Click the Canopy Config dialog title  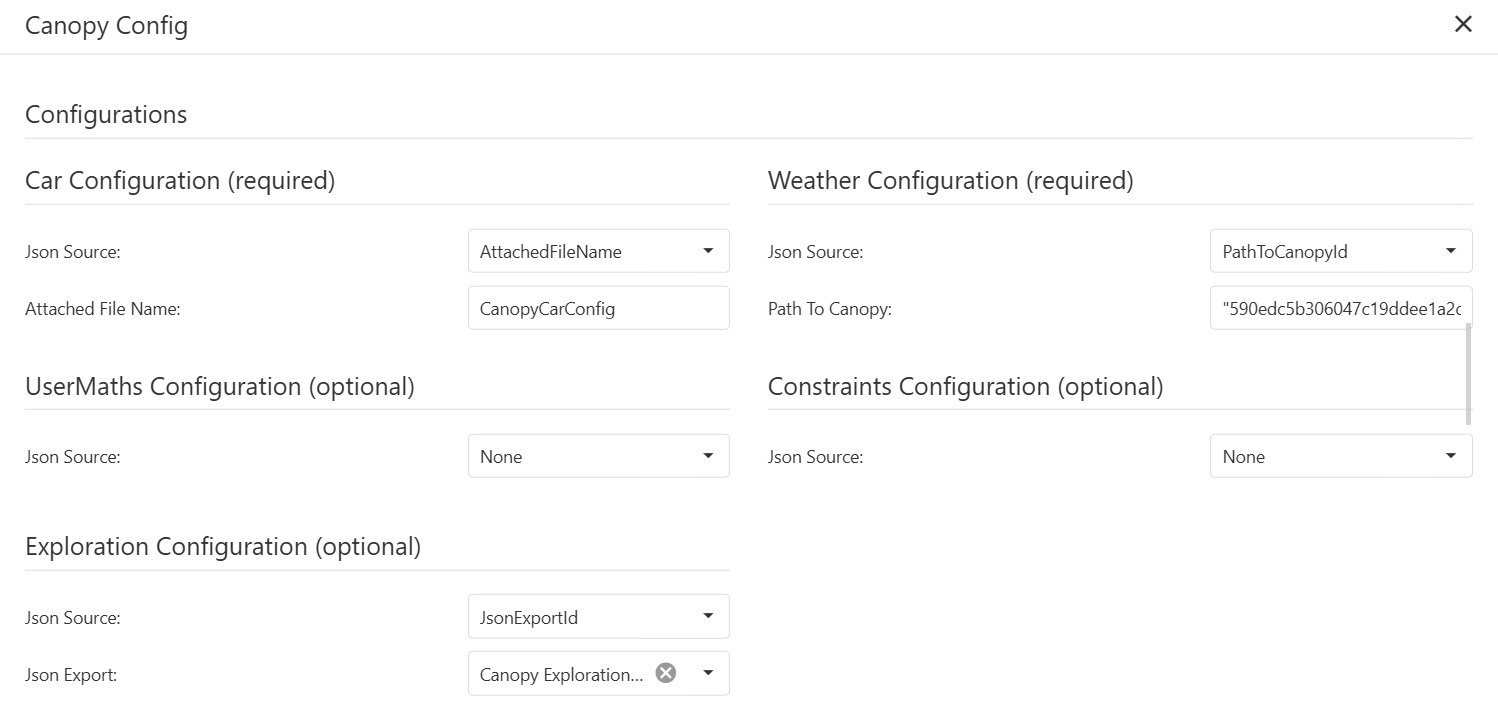coord(106,26)
